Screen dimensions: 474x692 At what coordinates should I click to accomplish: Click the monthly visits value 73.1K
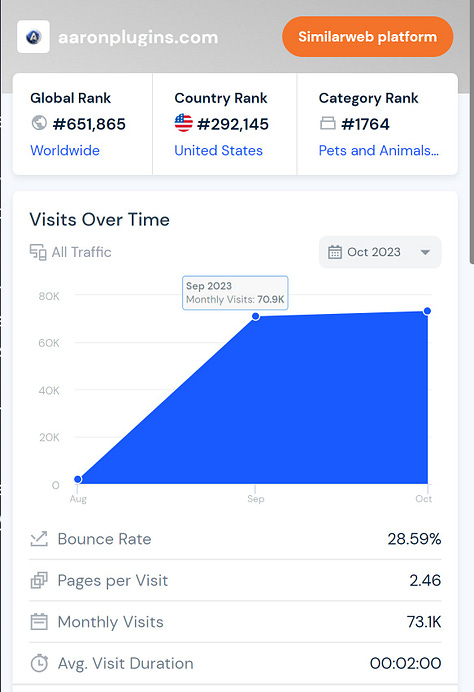[x=424, y=622]
